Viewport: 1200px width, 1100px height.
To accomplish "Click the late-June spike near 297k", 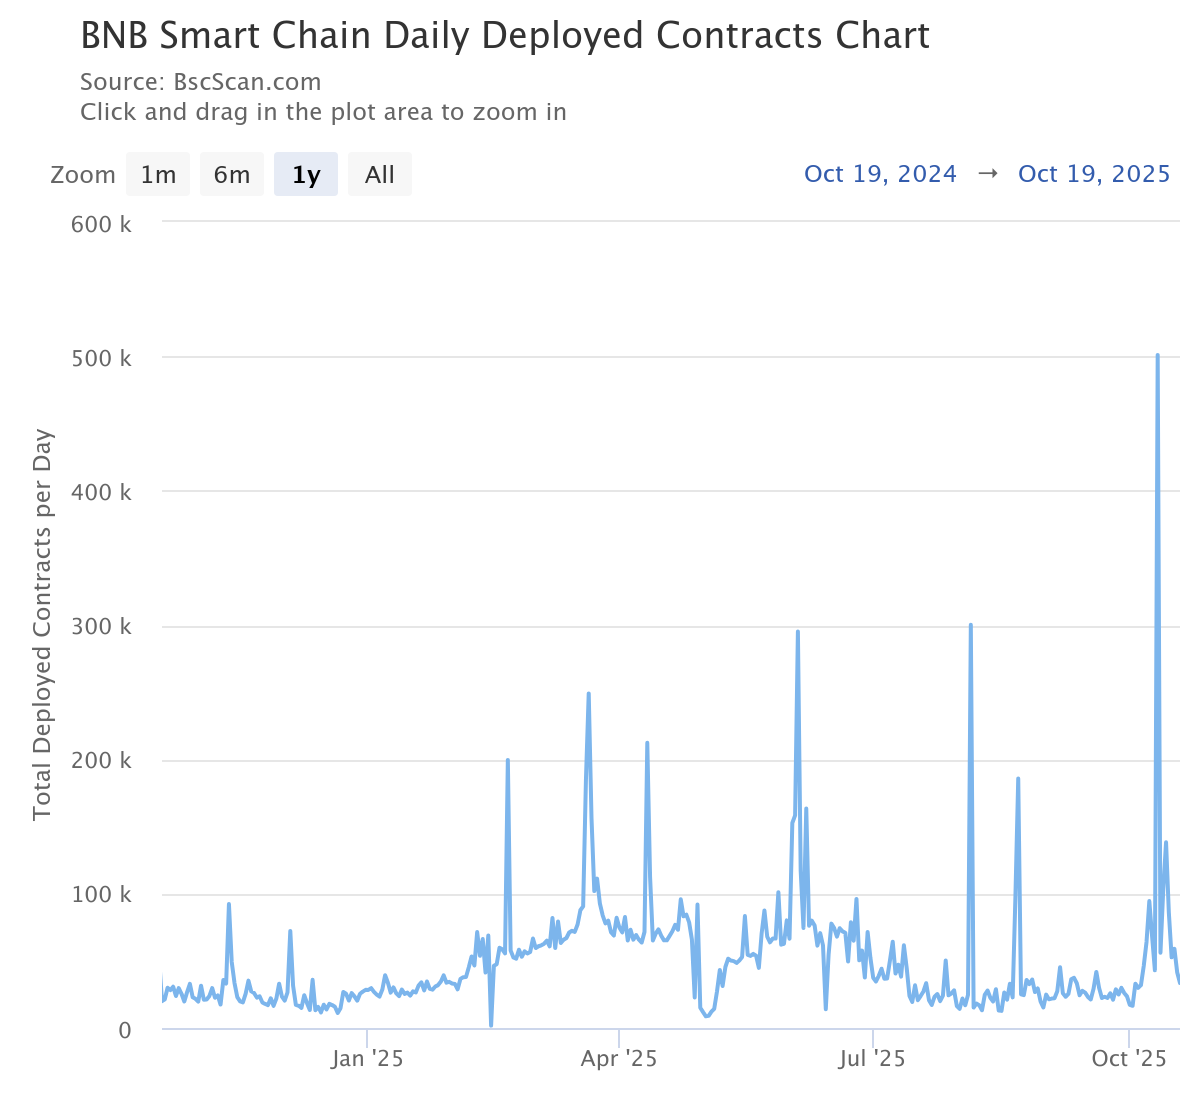I will coord(797,632).
